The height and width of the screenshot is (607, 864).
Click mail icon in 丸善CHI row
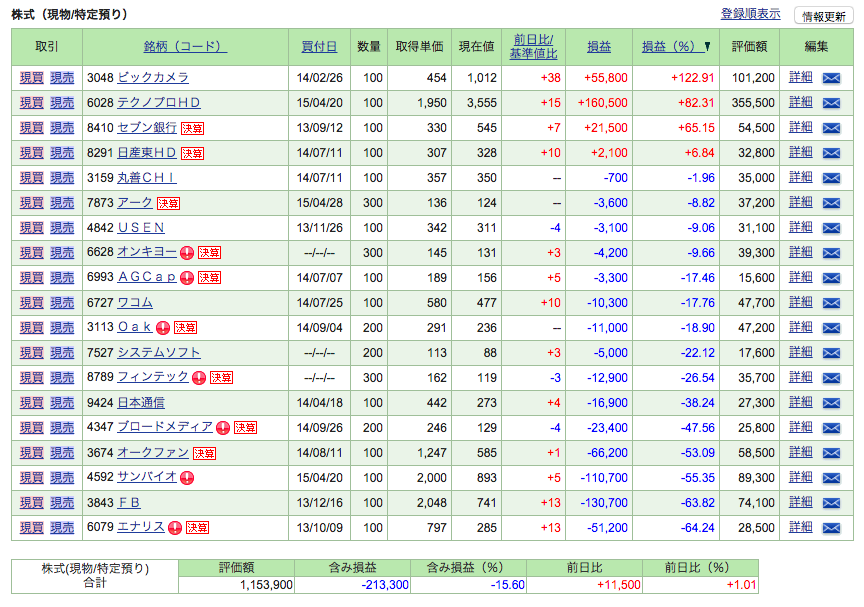[831, 178]
